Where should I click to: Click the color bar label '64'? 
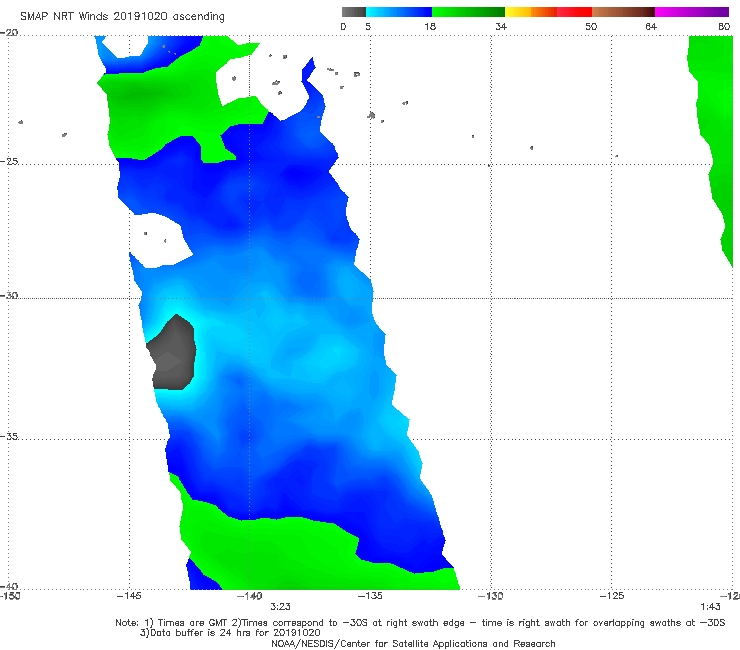651,26
